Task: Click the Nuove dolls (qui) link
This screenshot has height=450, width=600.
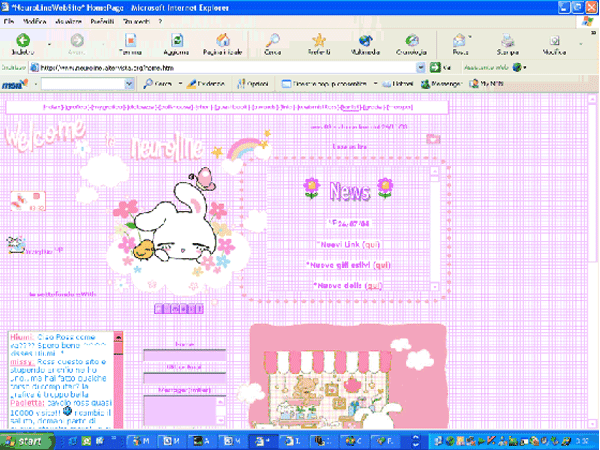Action: point(347,285)
